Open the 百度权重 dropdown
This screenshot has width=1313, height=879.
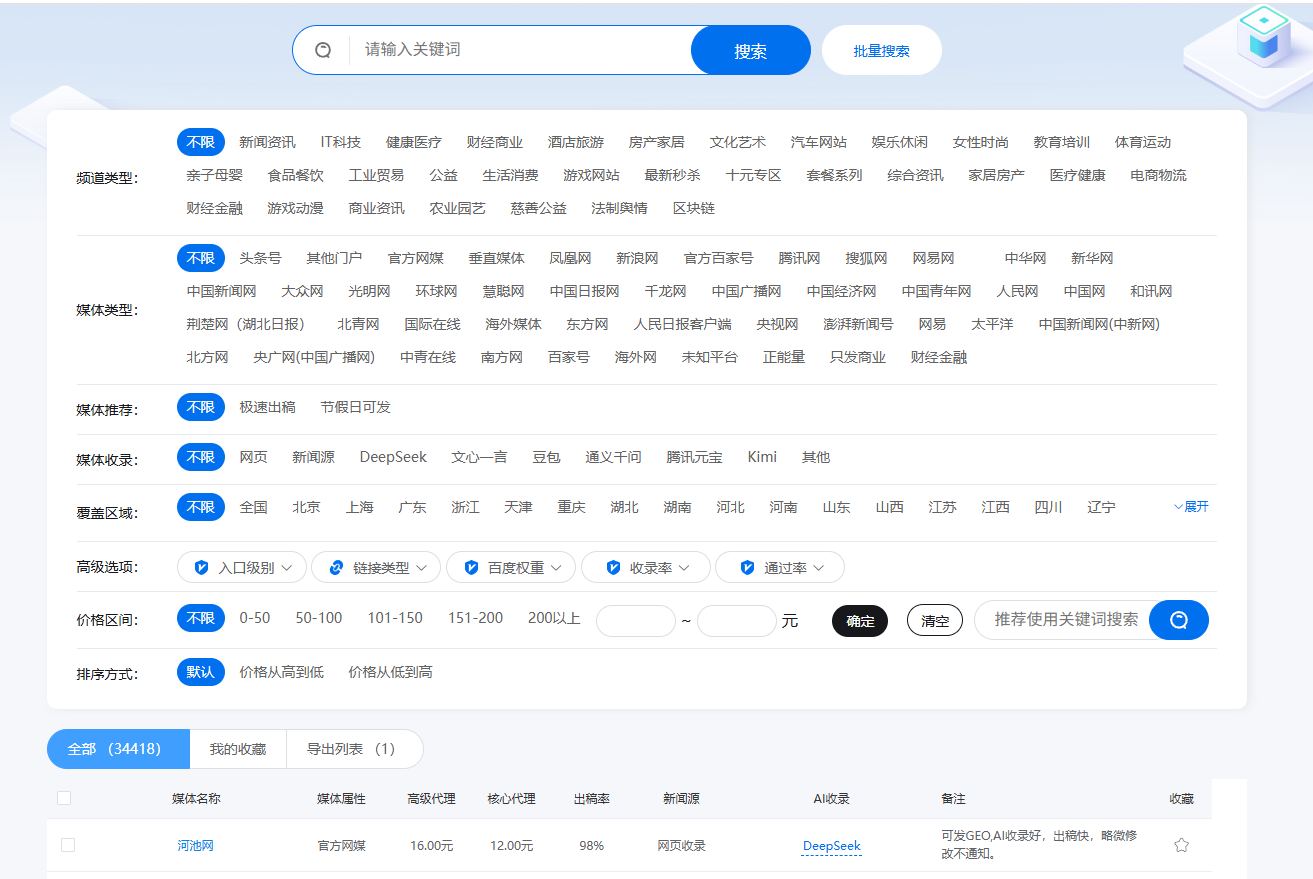511,567
